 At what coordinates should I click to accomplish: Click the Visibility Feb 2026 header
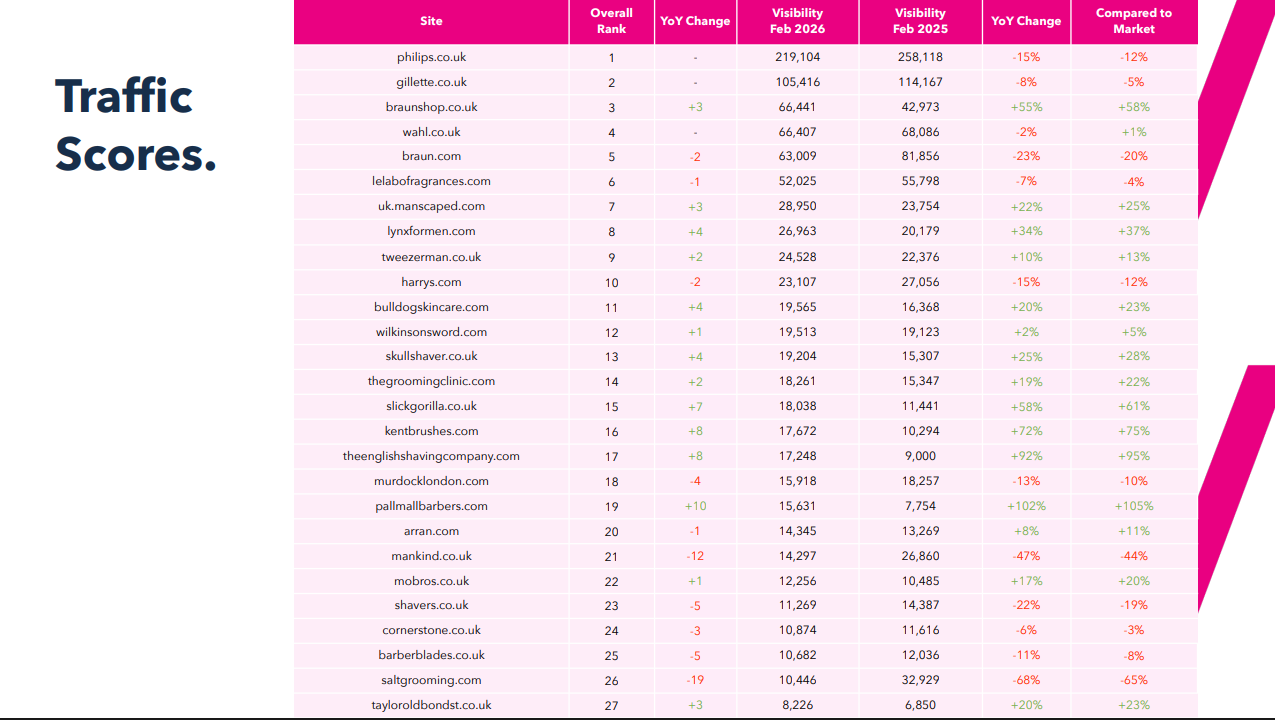[x=797, y=21]
